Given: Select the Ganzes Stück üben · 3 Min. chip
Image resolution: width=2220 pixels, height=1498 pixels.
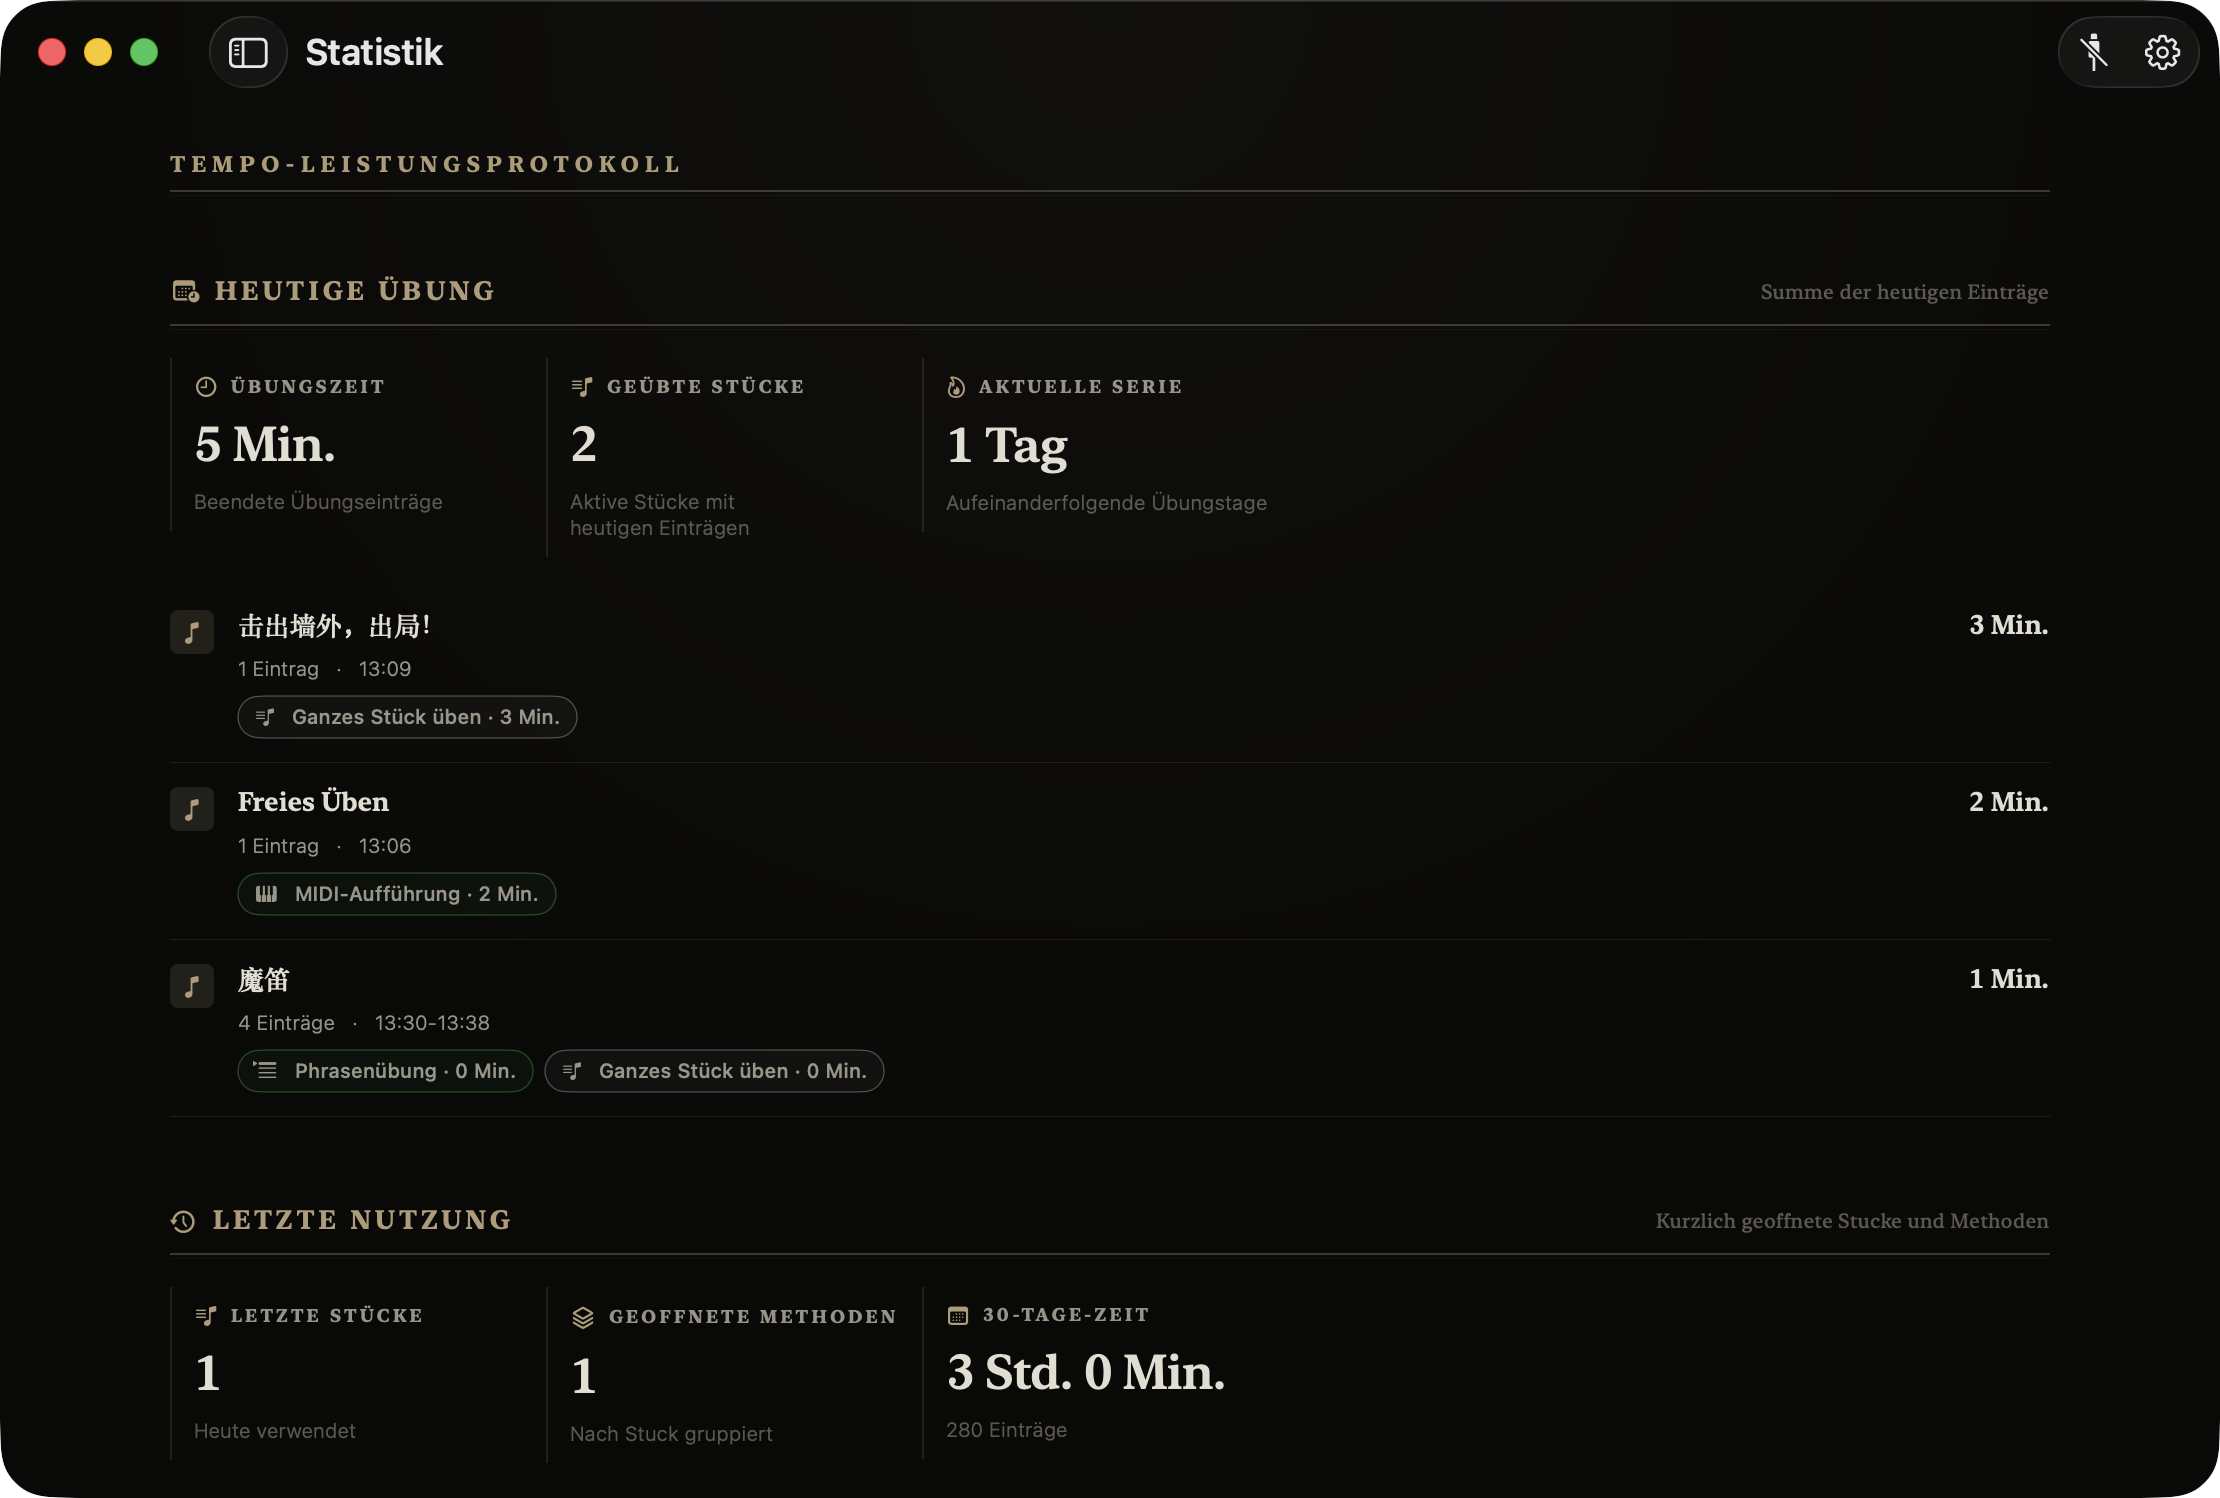Looking at the screenshot, I should [x=407, y=717].
